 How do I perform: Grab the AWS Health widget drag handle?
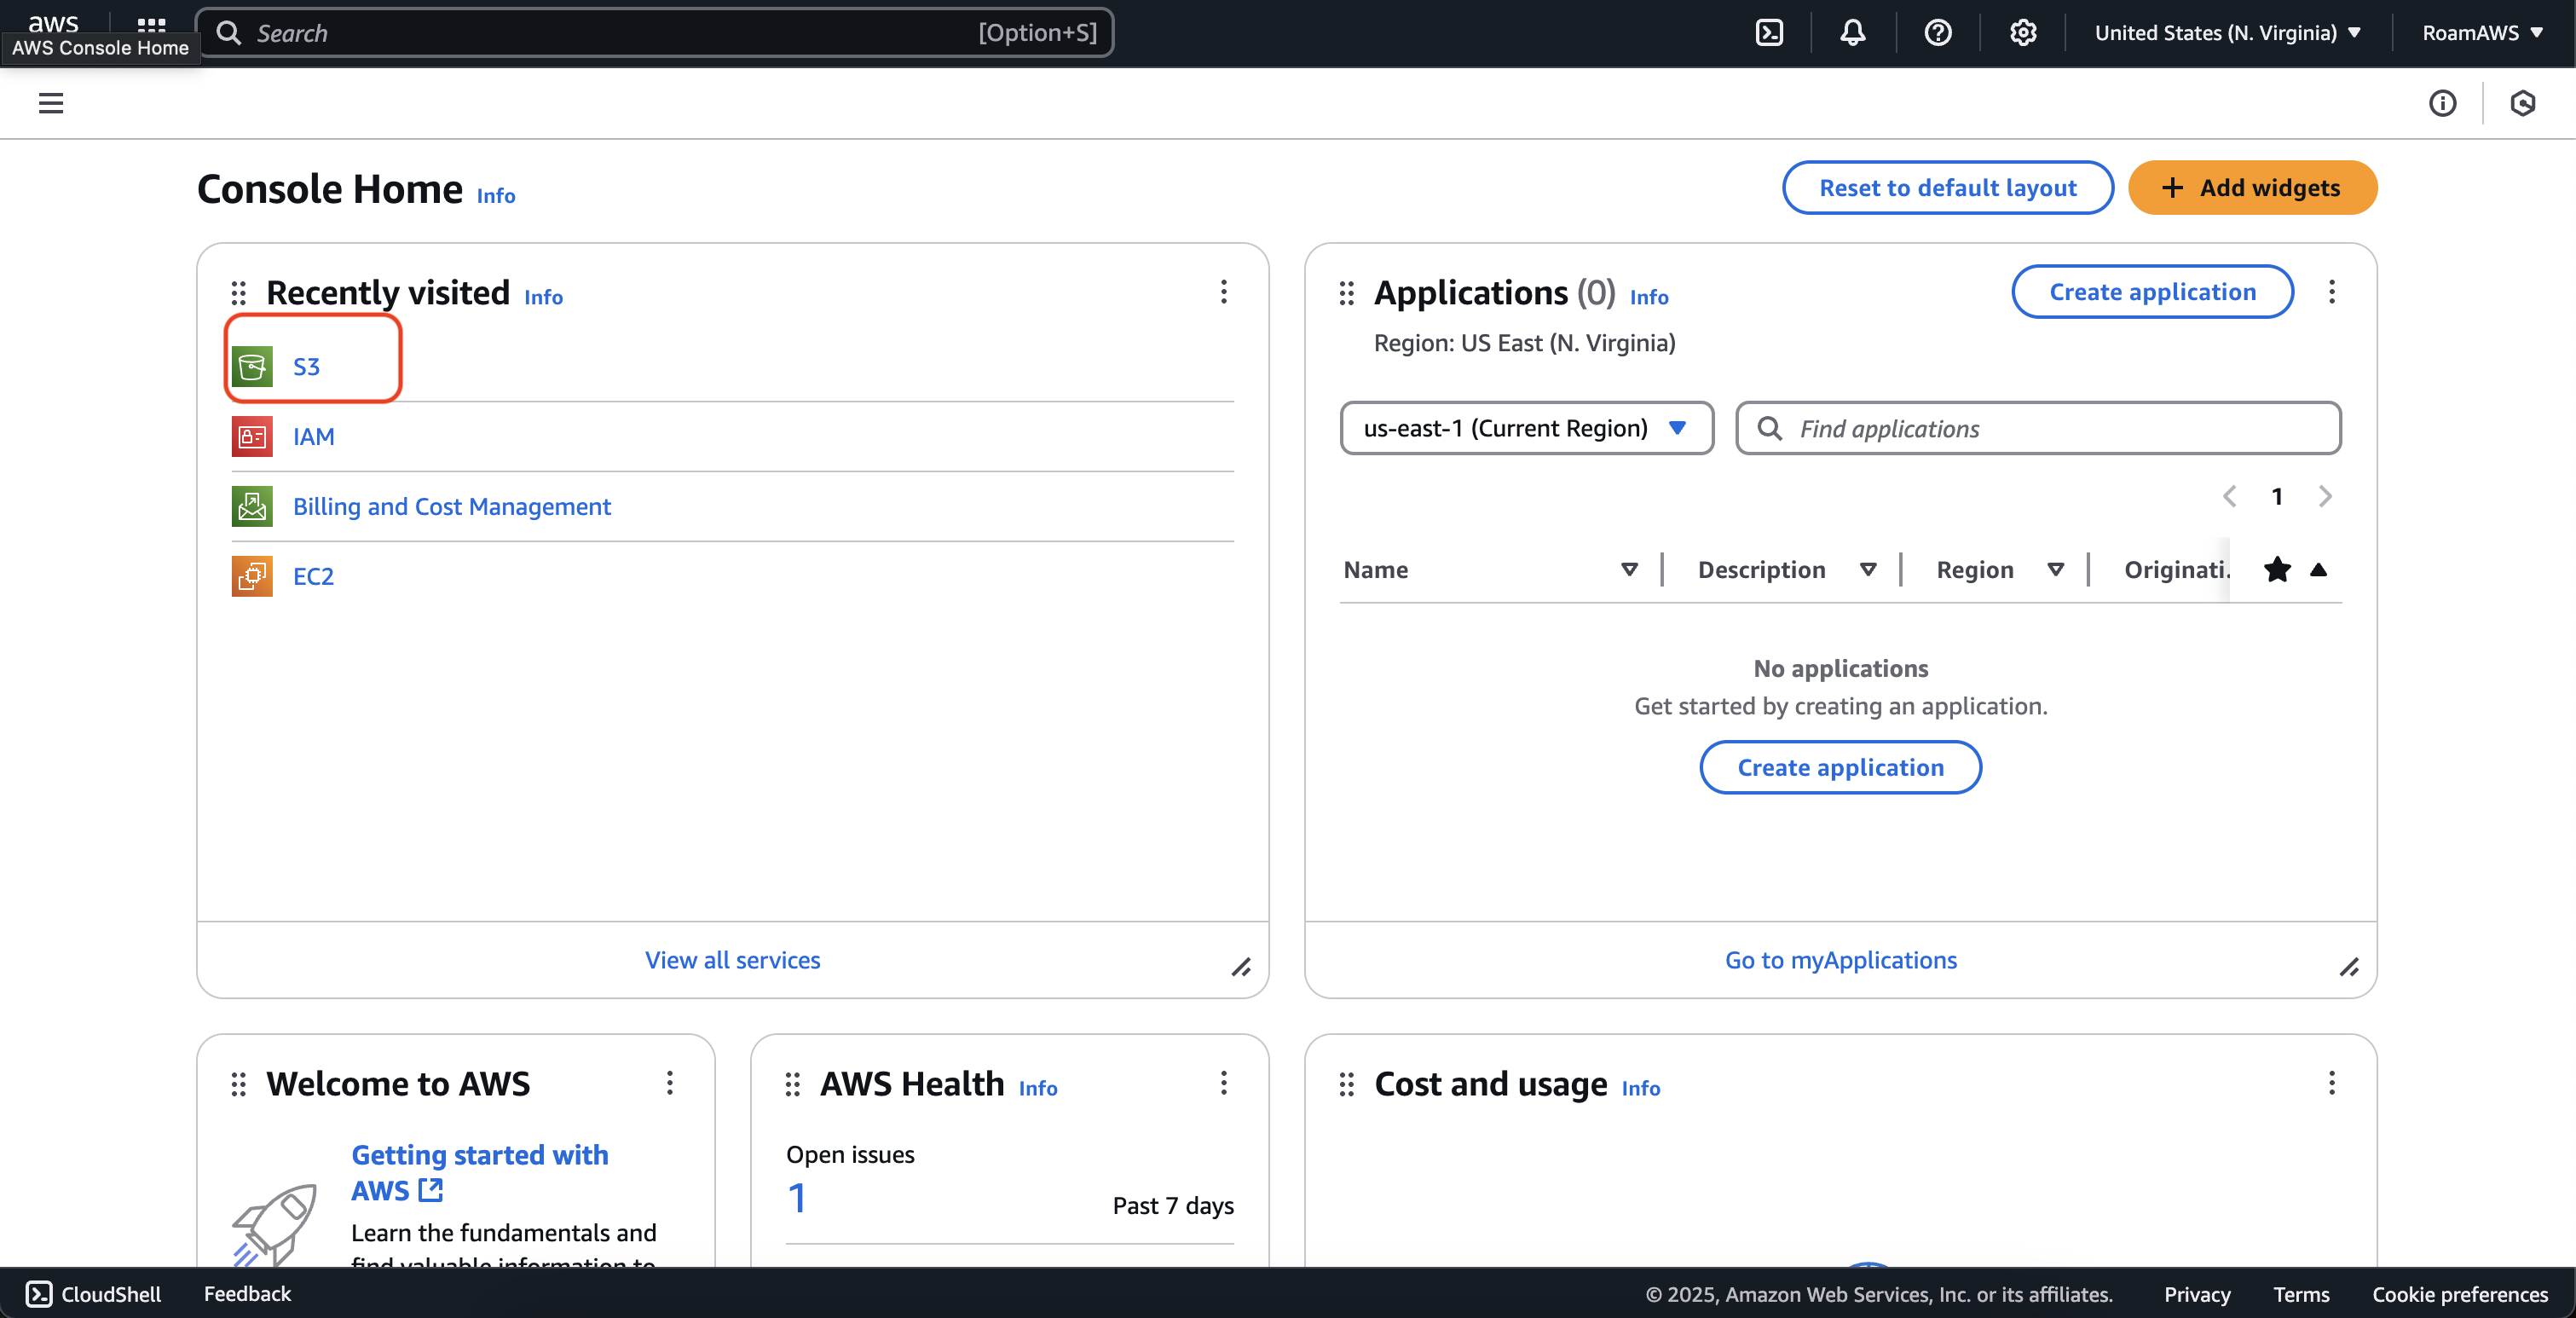pos(793,1084)
